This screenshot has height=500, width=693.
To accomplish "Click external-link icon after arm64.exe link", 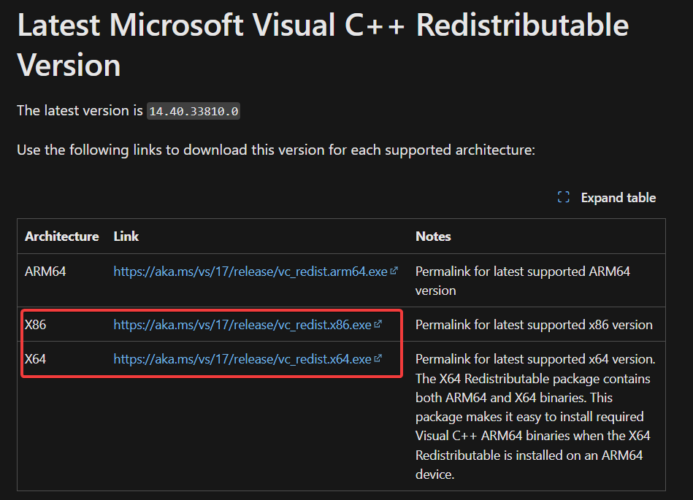I will coord(394,270).
